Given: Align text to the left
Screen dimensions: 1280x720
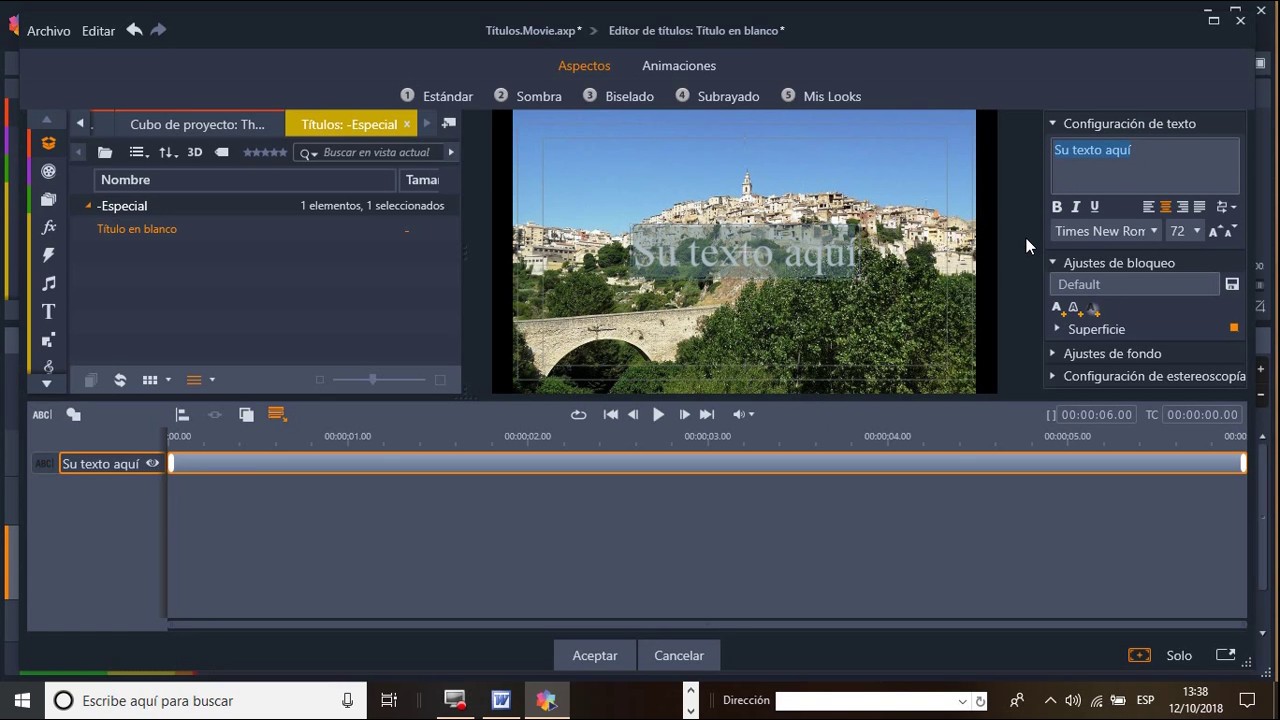Looking at the screenshot, I should tap(1149, 207).
